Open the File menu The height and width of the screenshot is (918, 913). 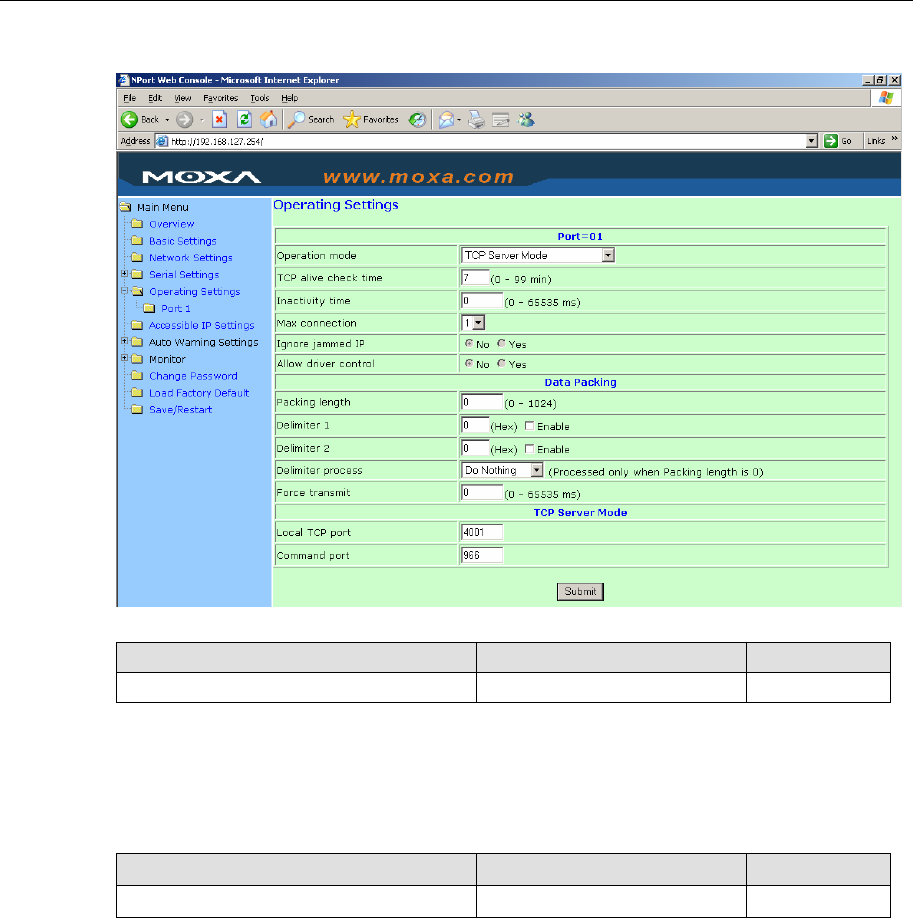129,98
